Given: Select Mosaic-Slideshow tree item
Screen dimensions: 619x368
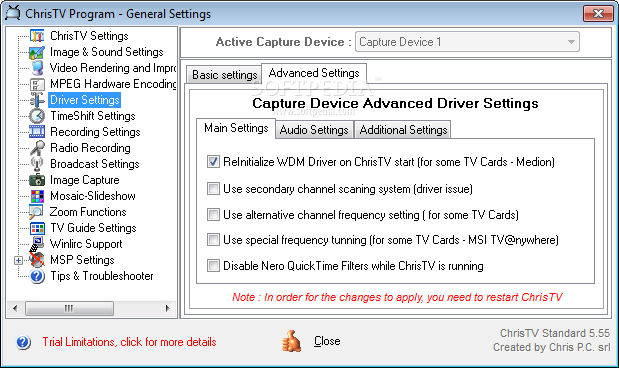Looking at the screenshot, I should click(x=93, y=196).
